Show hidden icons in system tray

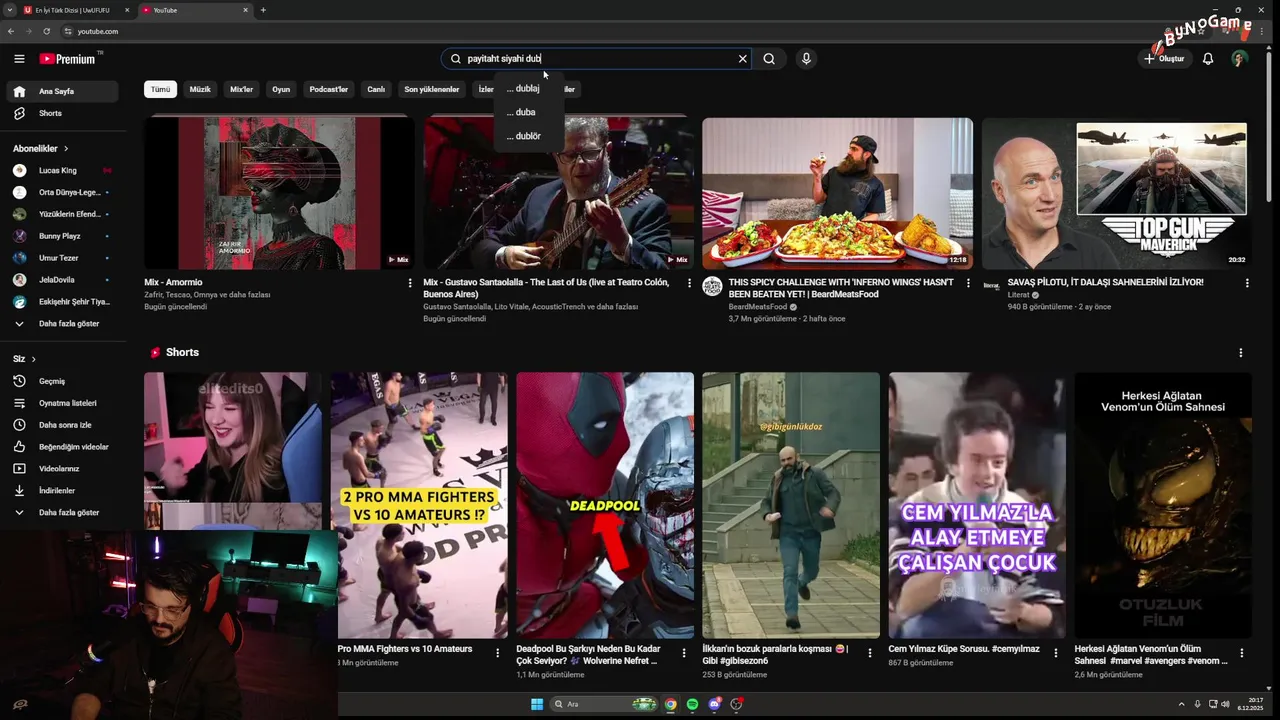coord(1182,704)
